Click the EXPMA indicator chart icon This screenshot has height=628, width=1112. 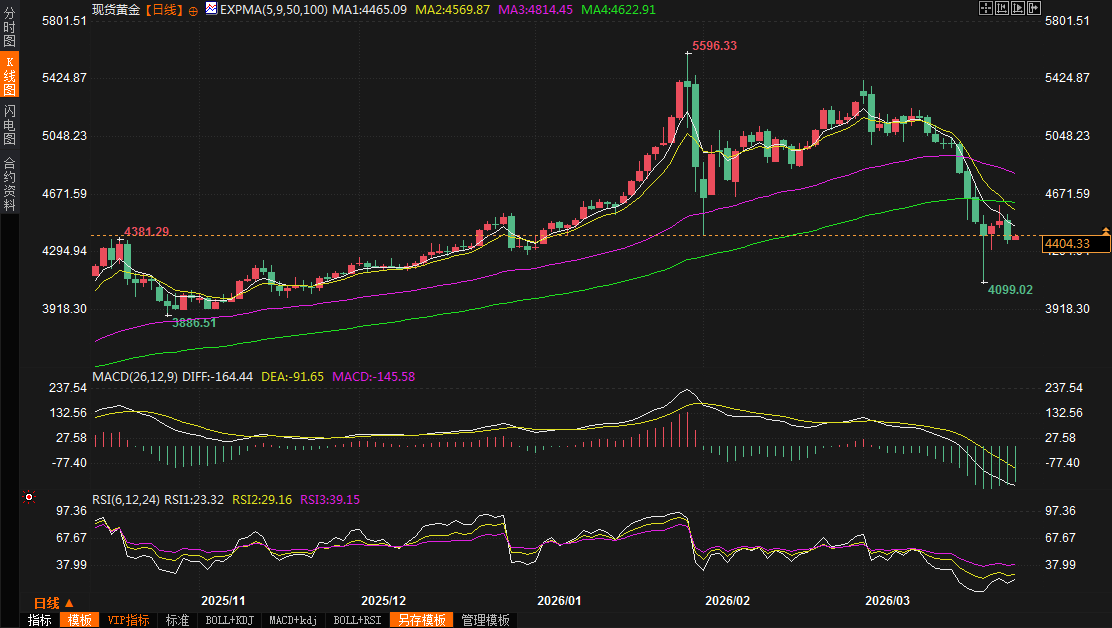pyautogui.click(x=210, y=9)
